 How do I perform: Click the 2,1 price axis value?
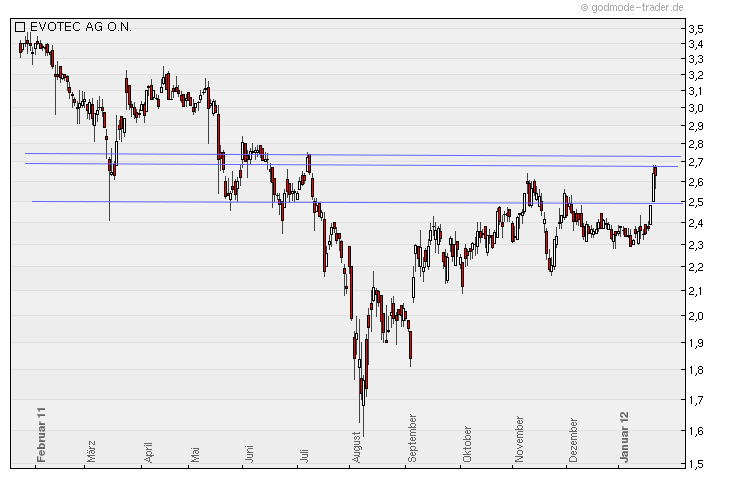(x=696, y=291)
